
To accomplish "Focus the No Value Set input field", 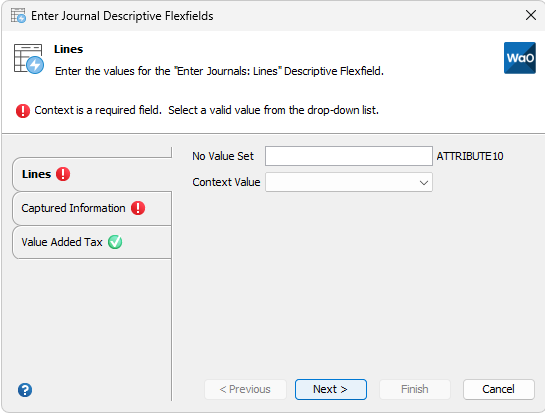I will tap(349, 156).
